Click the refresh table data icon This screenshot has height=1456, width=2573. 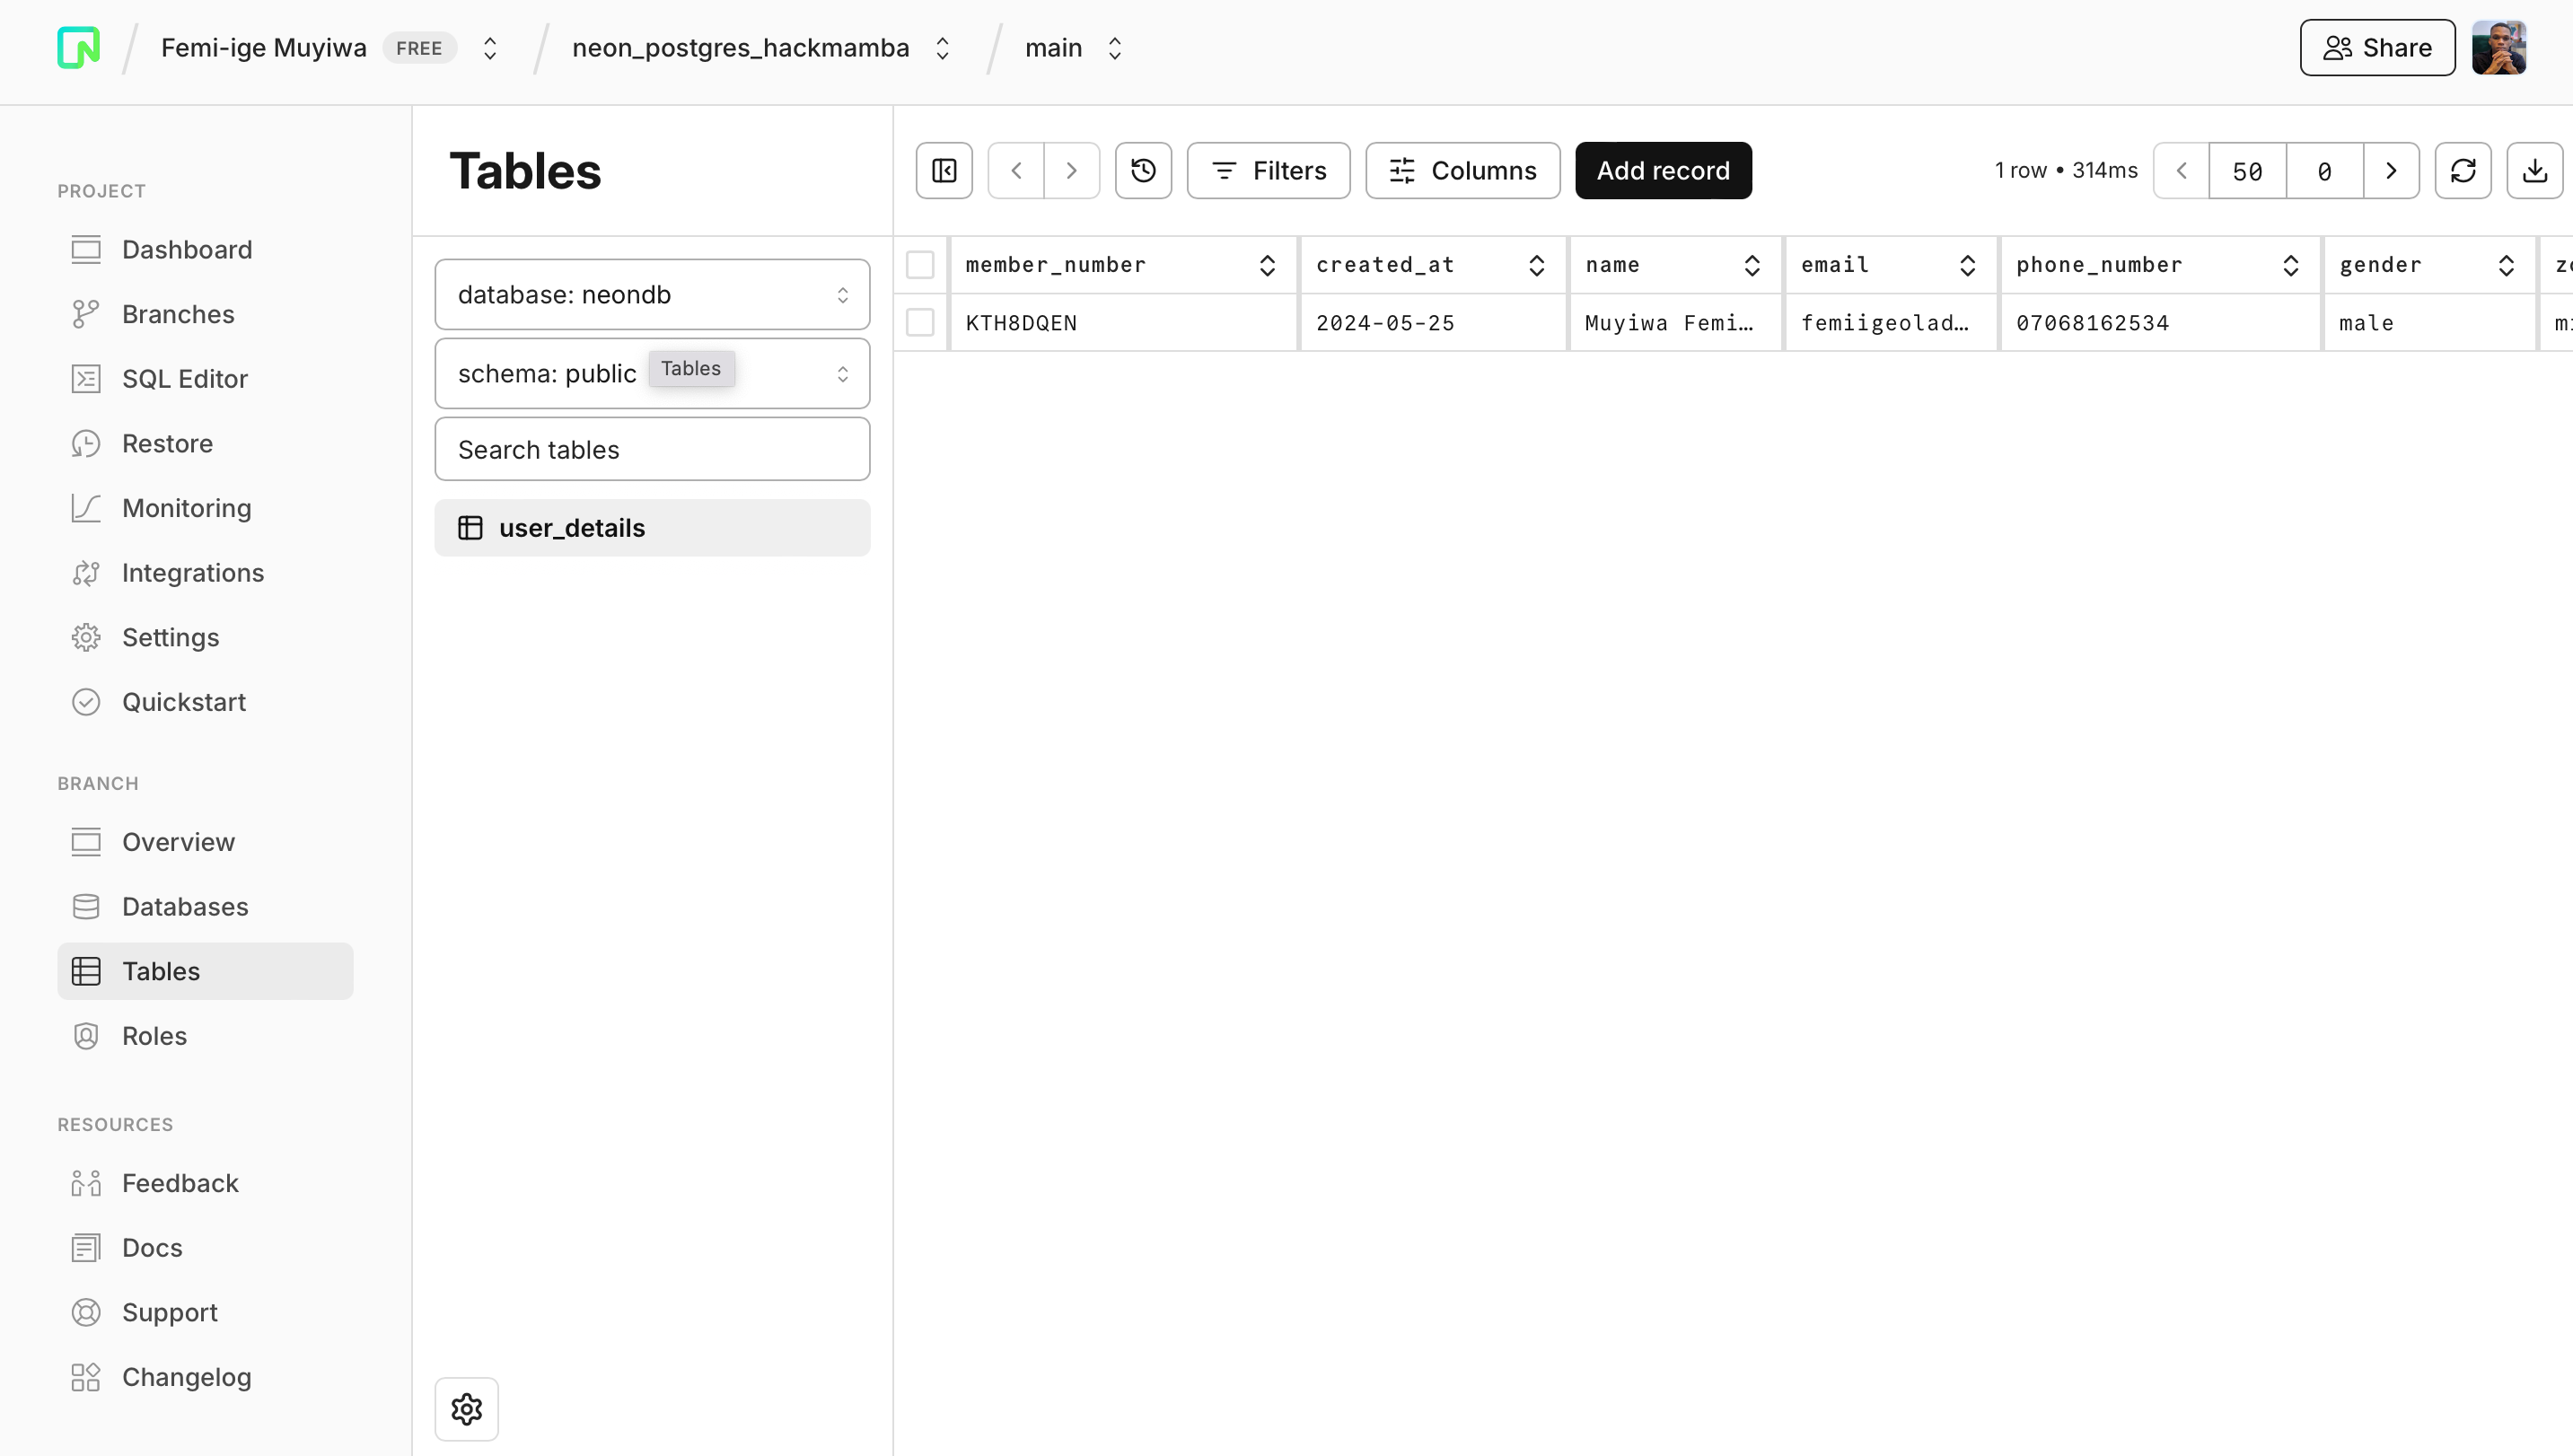(x=2462, y=171)
